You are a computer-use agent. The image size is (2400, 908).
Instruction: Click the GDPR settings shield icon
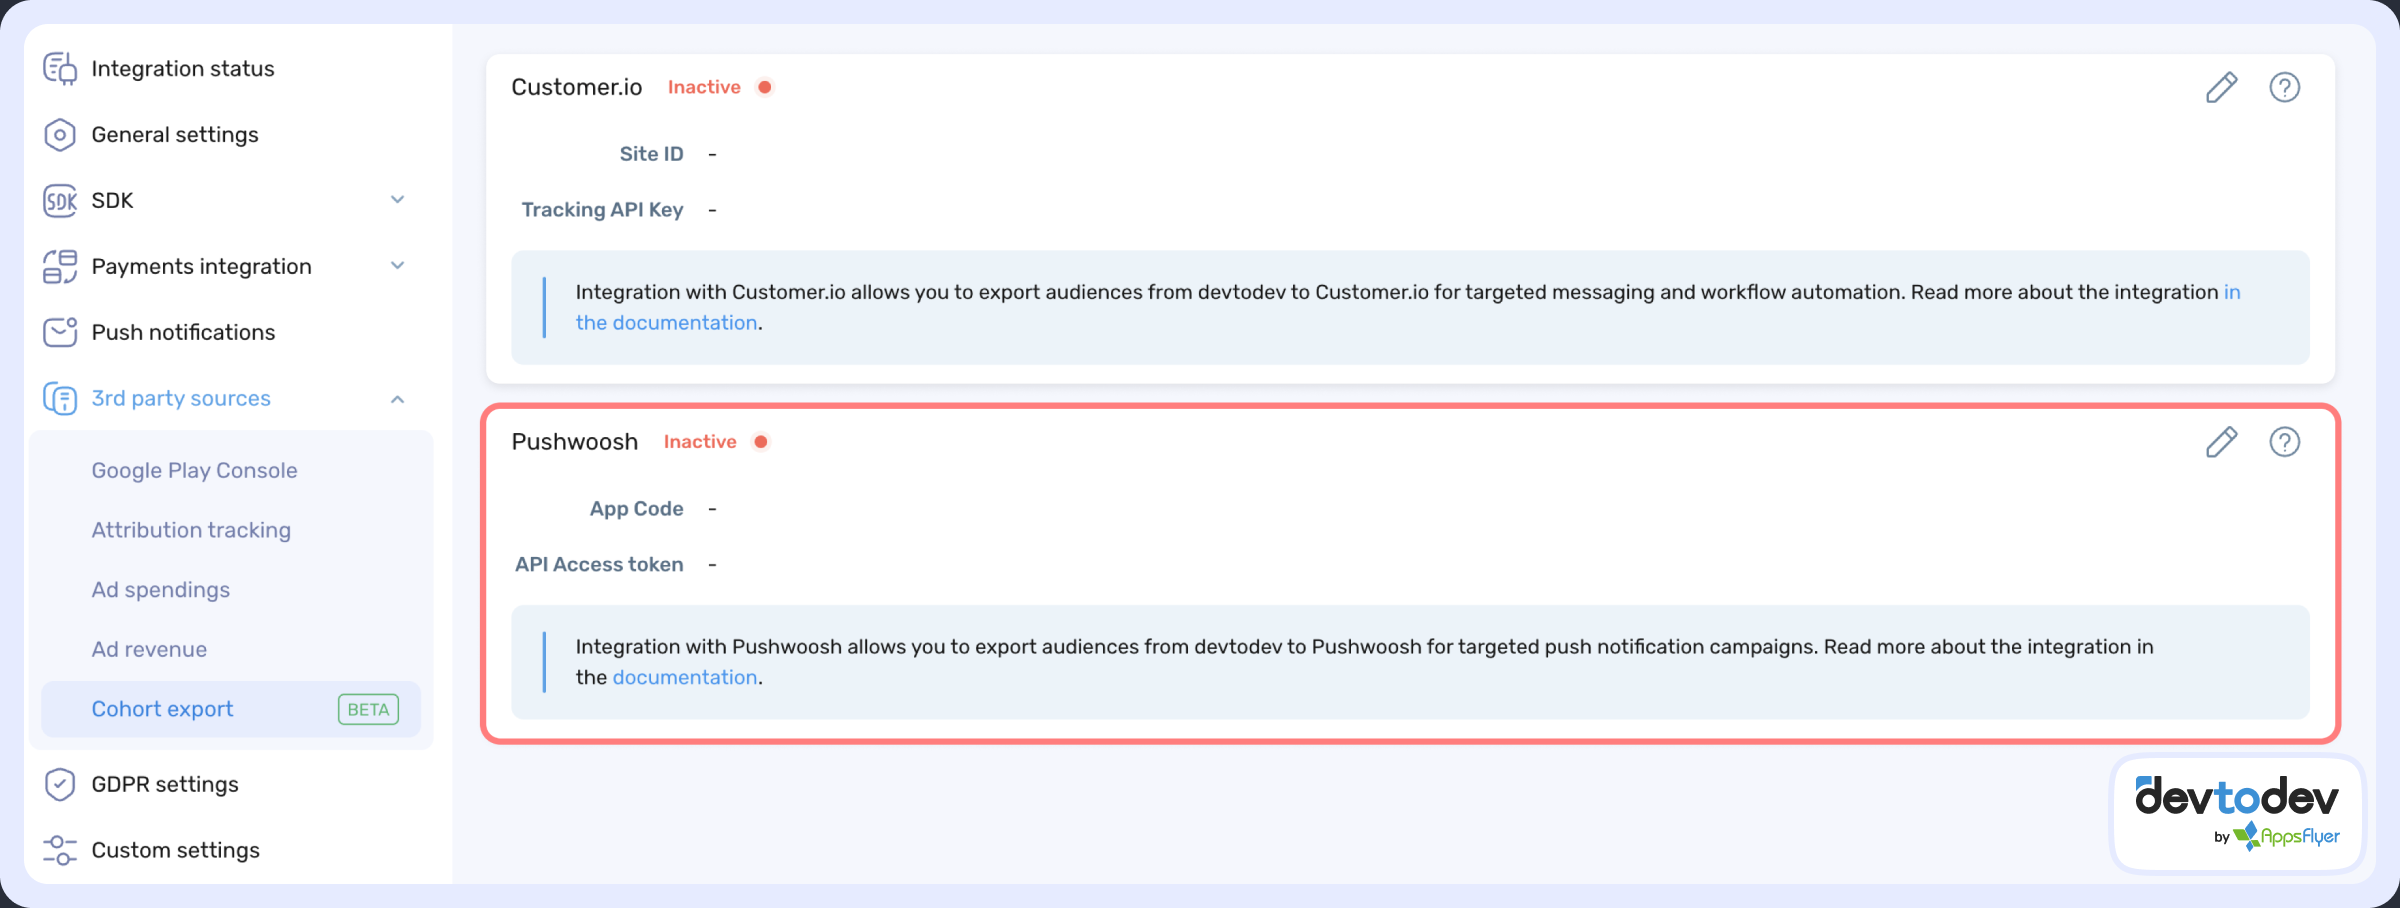point(60,784)
